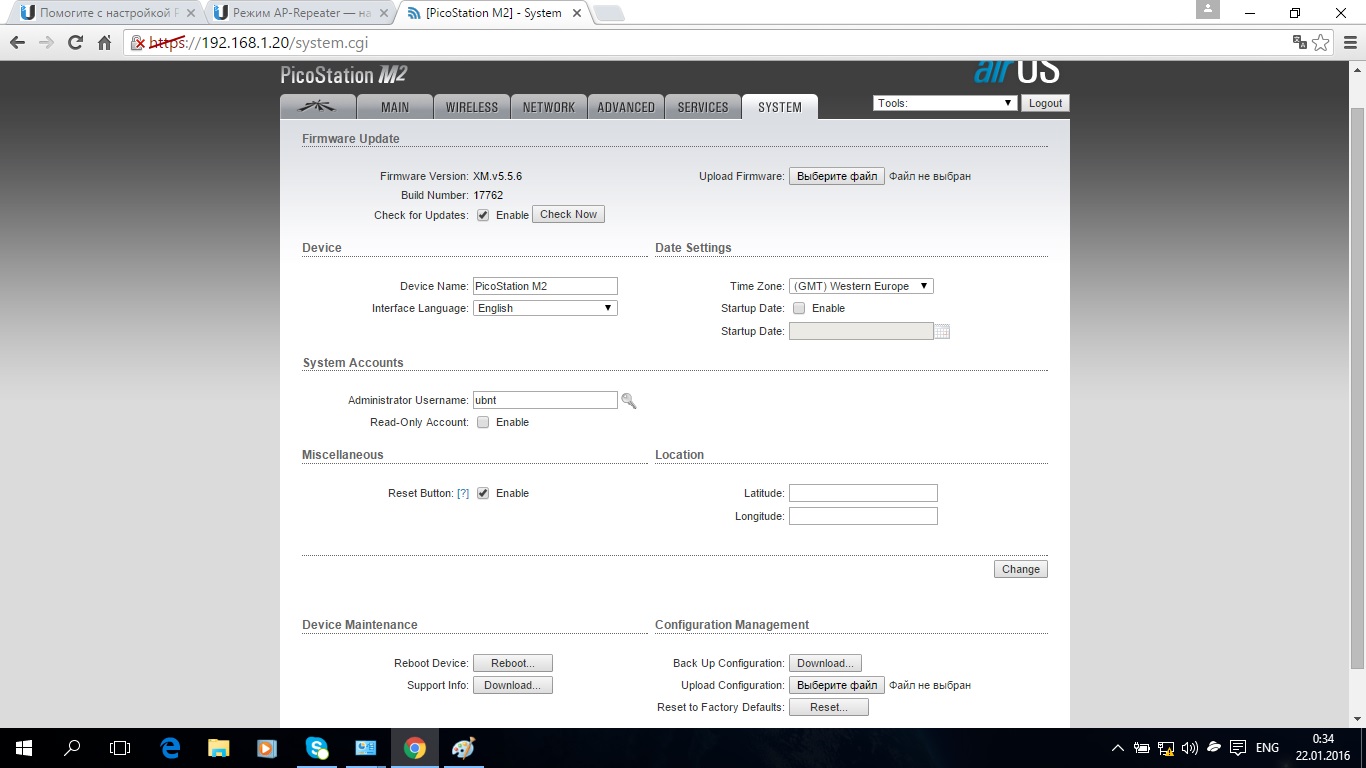Image resolution: width=1366 pixels, height=768 pixels.
Task: Bookmark this page with star icon
Action: click(1321, 42)
